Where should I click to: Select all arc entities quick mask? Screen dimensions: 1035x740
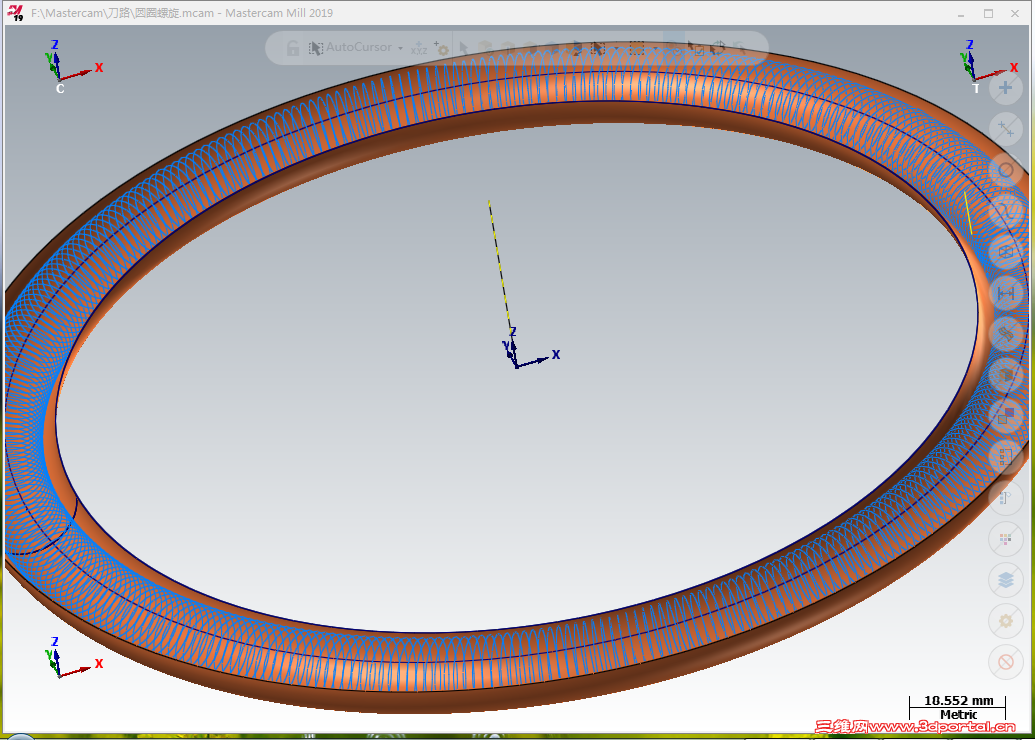tap(1005, 170)
